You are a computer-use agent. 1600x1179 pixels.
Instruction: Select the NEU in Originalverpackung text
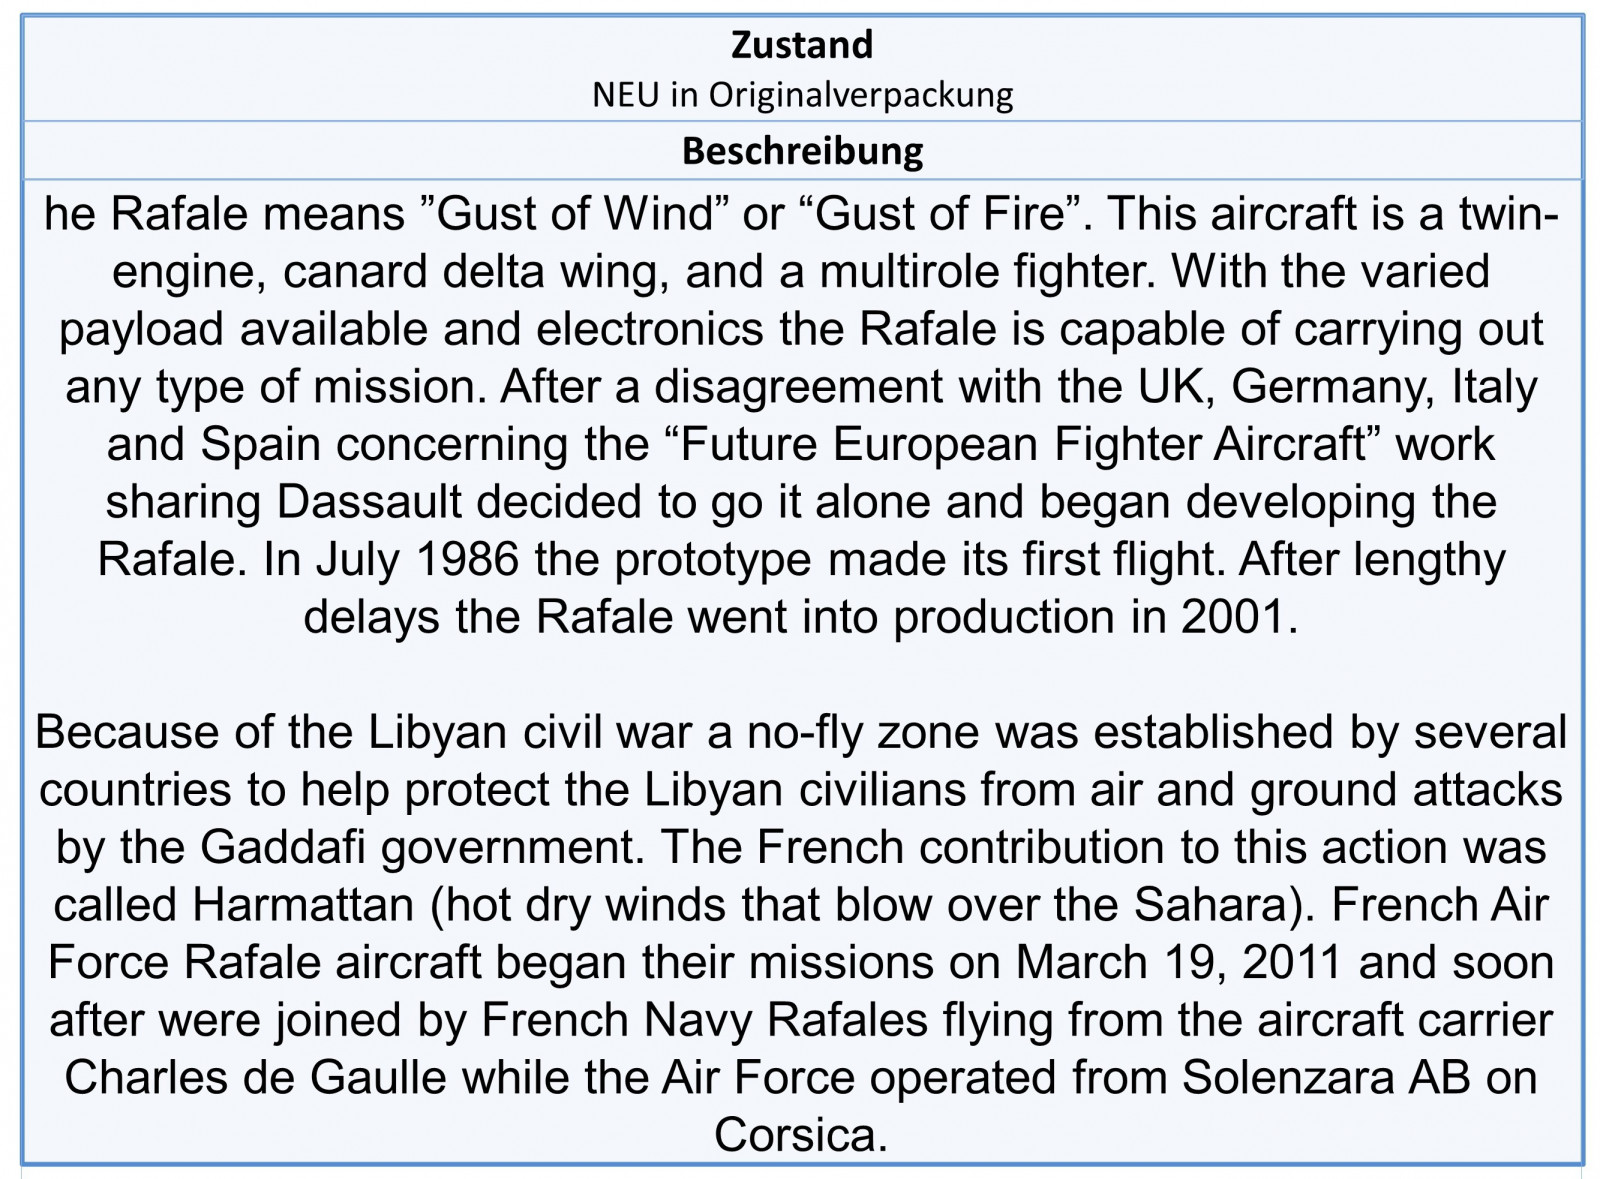(x=802, y=95)
